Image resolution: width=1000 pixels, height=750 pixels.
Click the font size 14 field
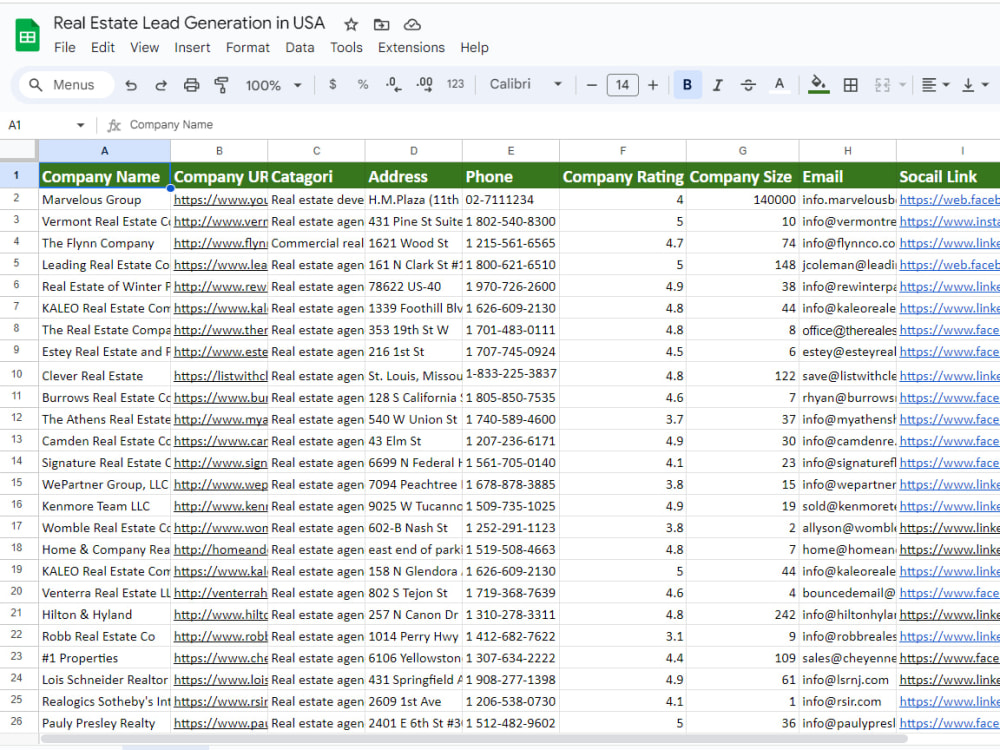[622, 85]
